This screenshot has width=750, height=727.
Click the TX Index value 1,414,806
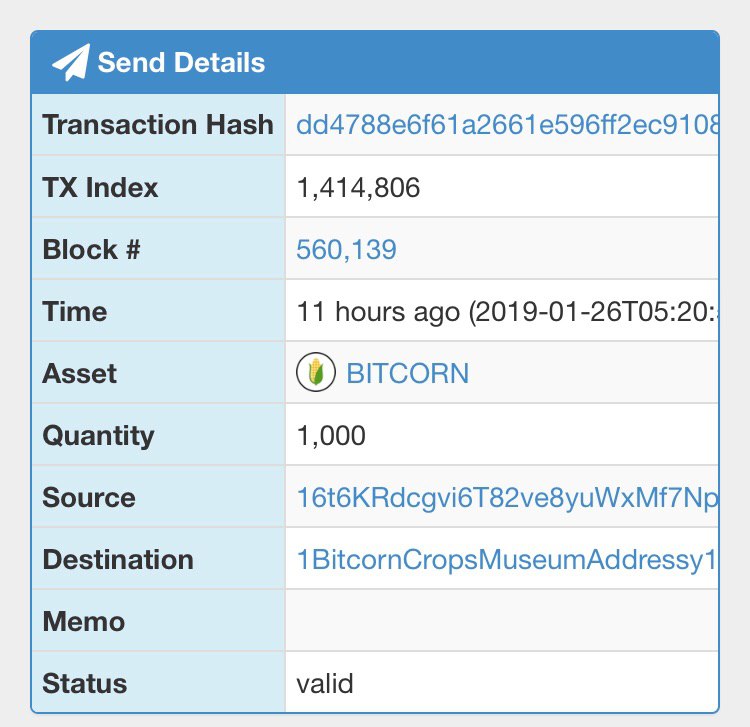pyautogui.click(x=358, y=187)
